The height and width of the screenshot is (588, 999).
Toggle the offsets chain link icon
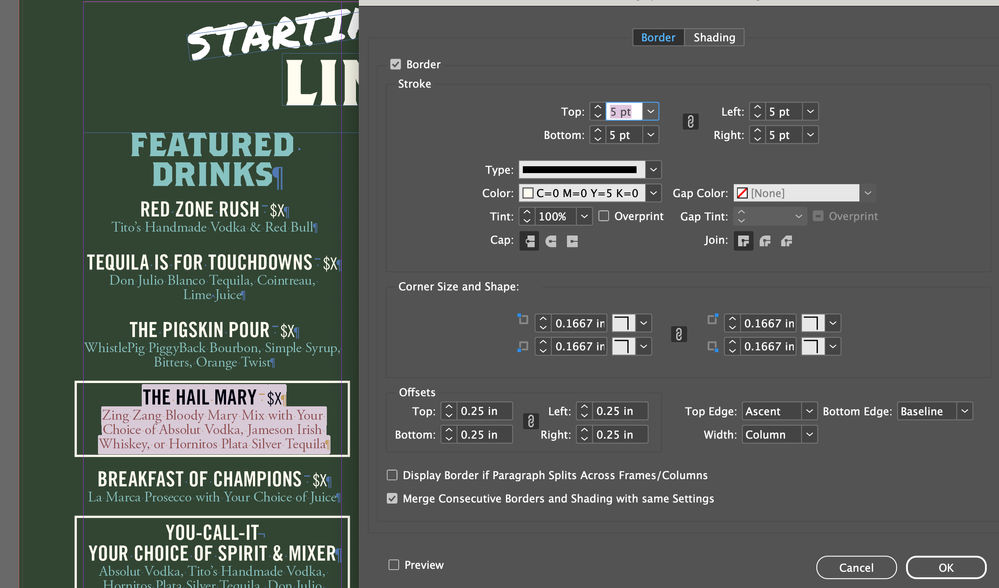coord(531,421)
